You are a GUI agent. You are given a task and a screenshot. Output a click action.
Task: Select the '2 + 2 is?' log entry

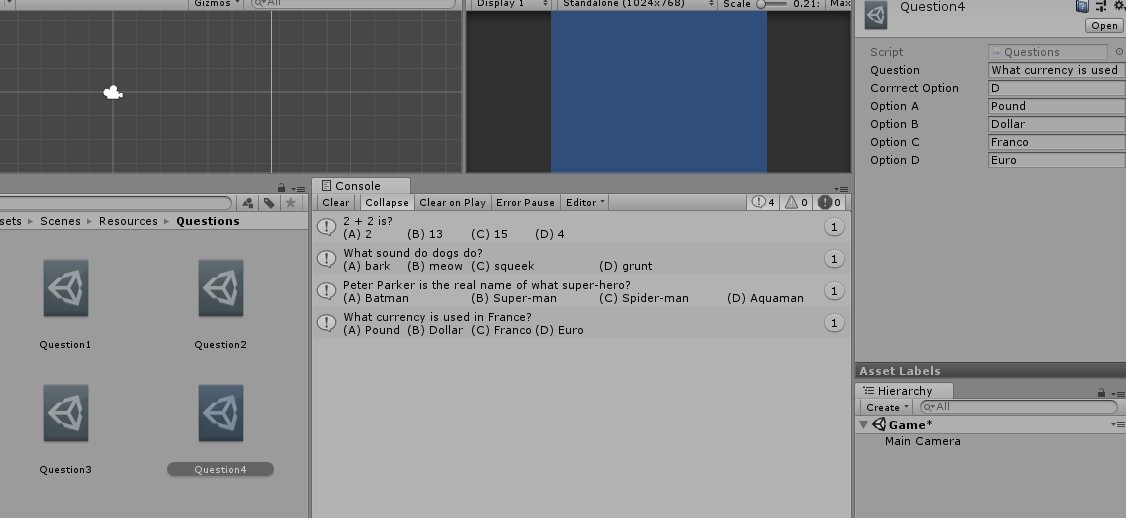[582, 227]
